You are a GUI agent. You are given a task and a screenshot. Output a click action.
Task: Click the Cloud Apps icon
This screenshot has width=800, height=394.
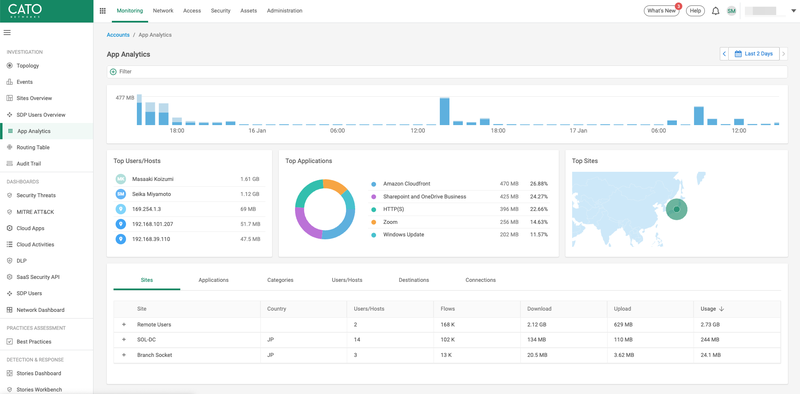[10, 228]
